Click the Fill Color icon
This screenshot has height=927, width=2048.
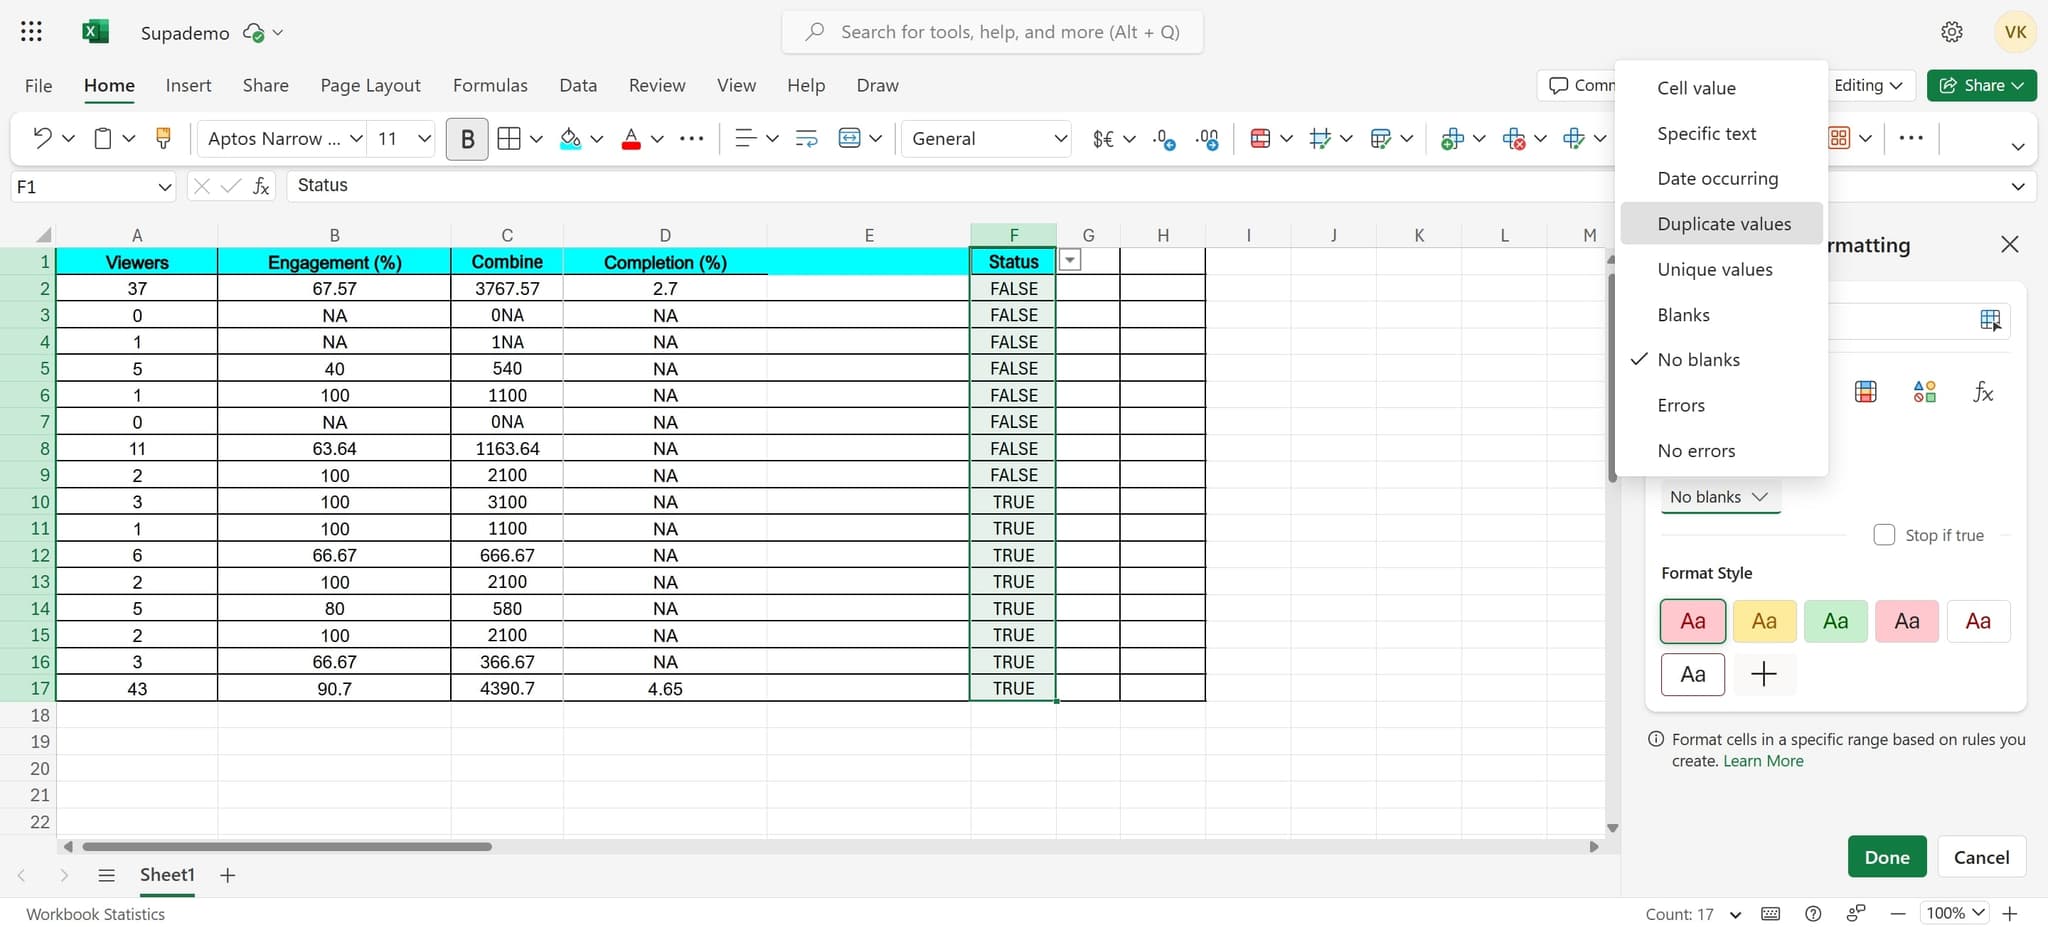(x=571, y=138)
